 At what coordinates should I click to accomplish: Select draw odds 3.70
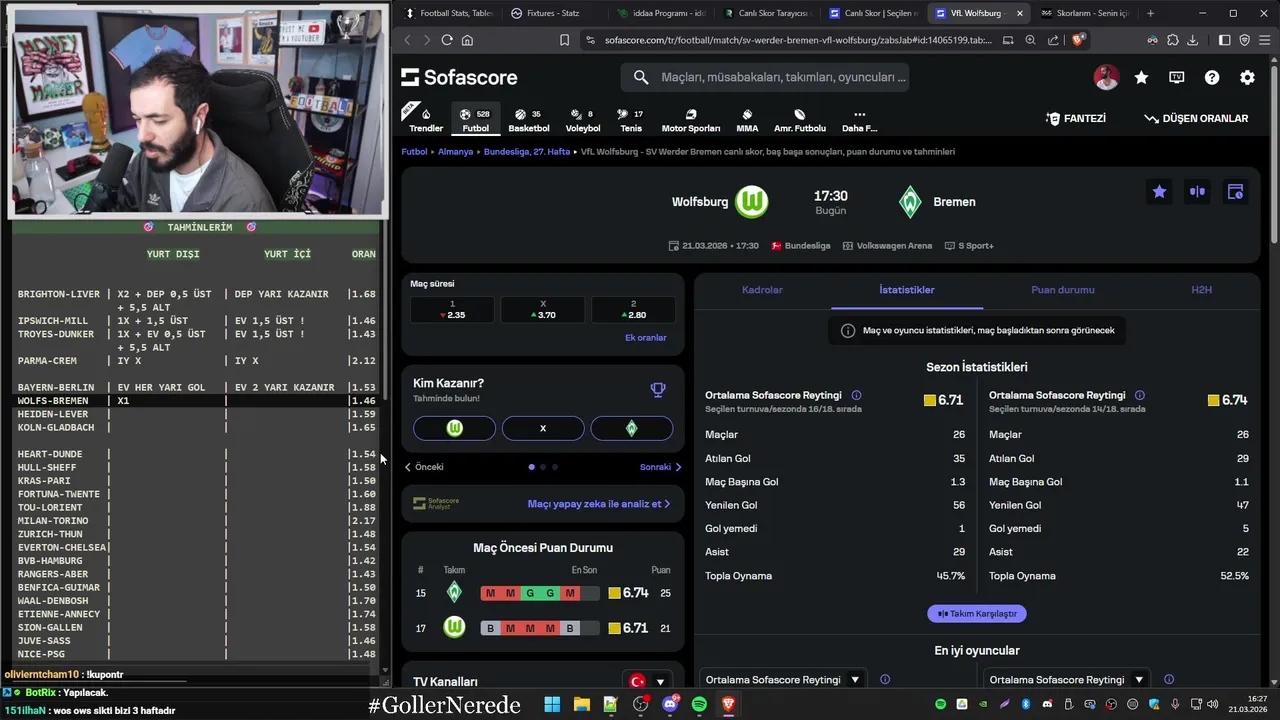tap(542, 310)
